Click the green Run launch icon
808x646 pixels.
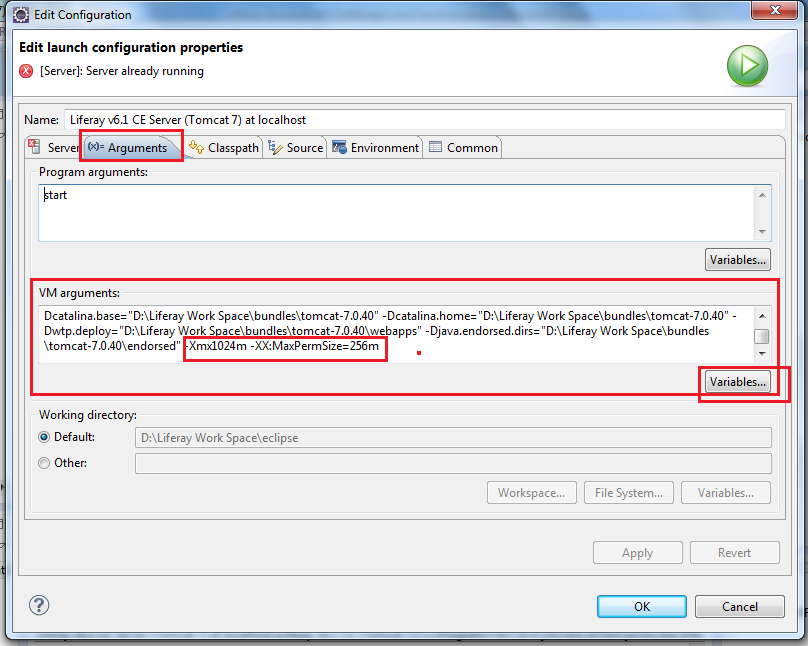tap(747, 66)
